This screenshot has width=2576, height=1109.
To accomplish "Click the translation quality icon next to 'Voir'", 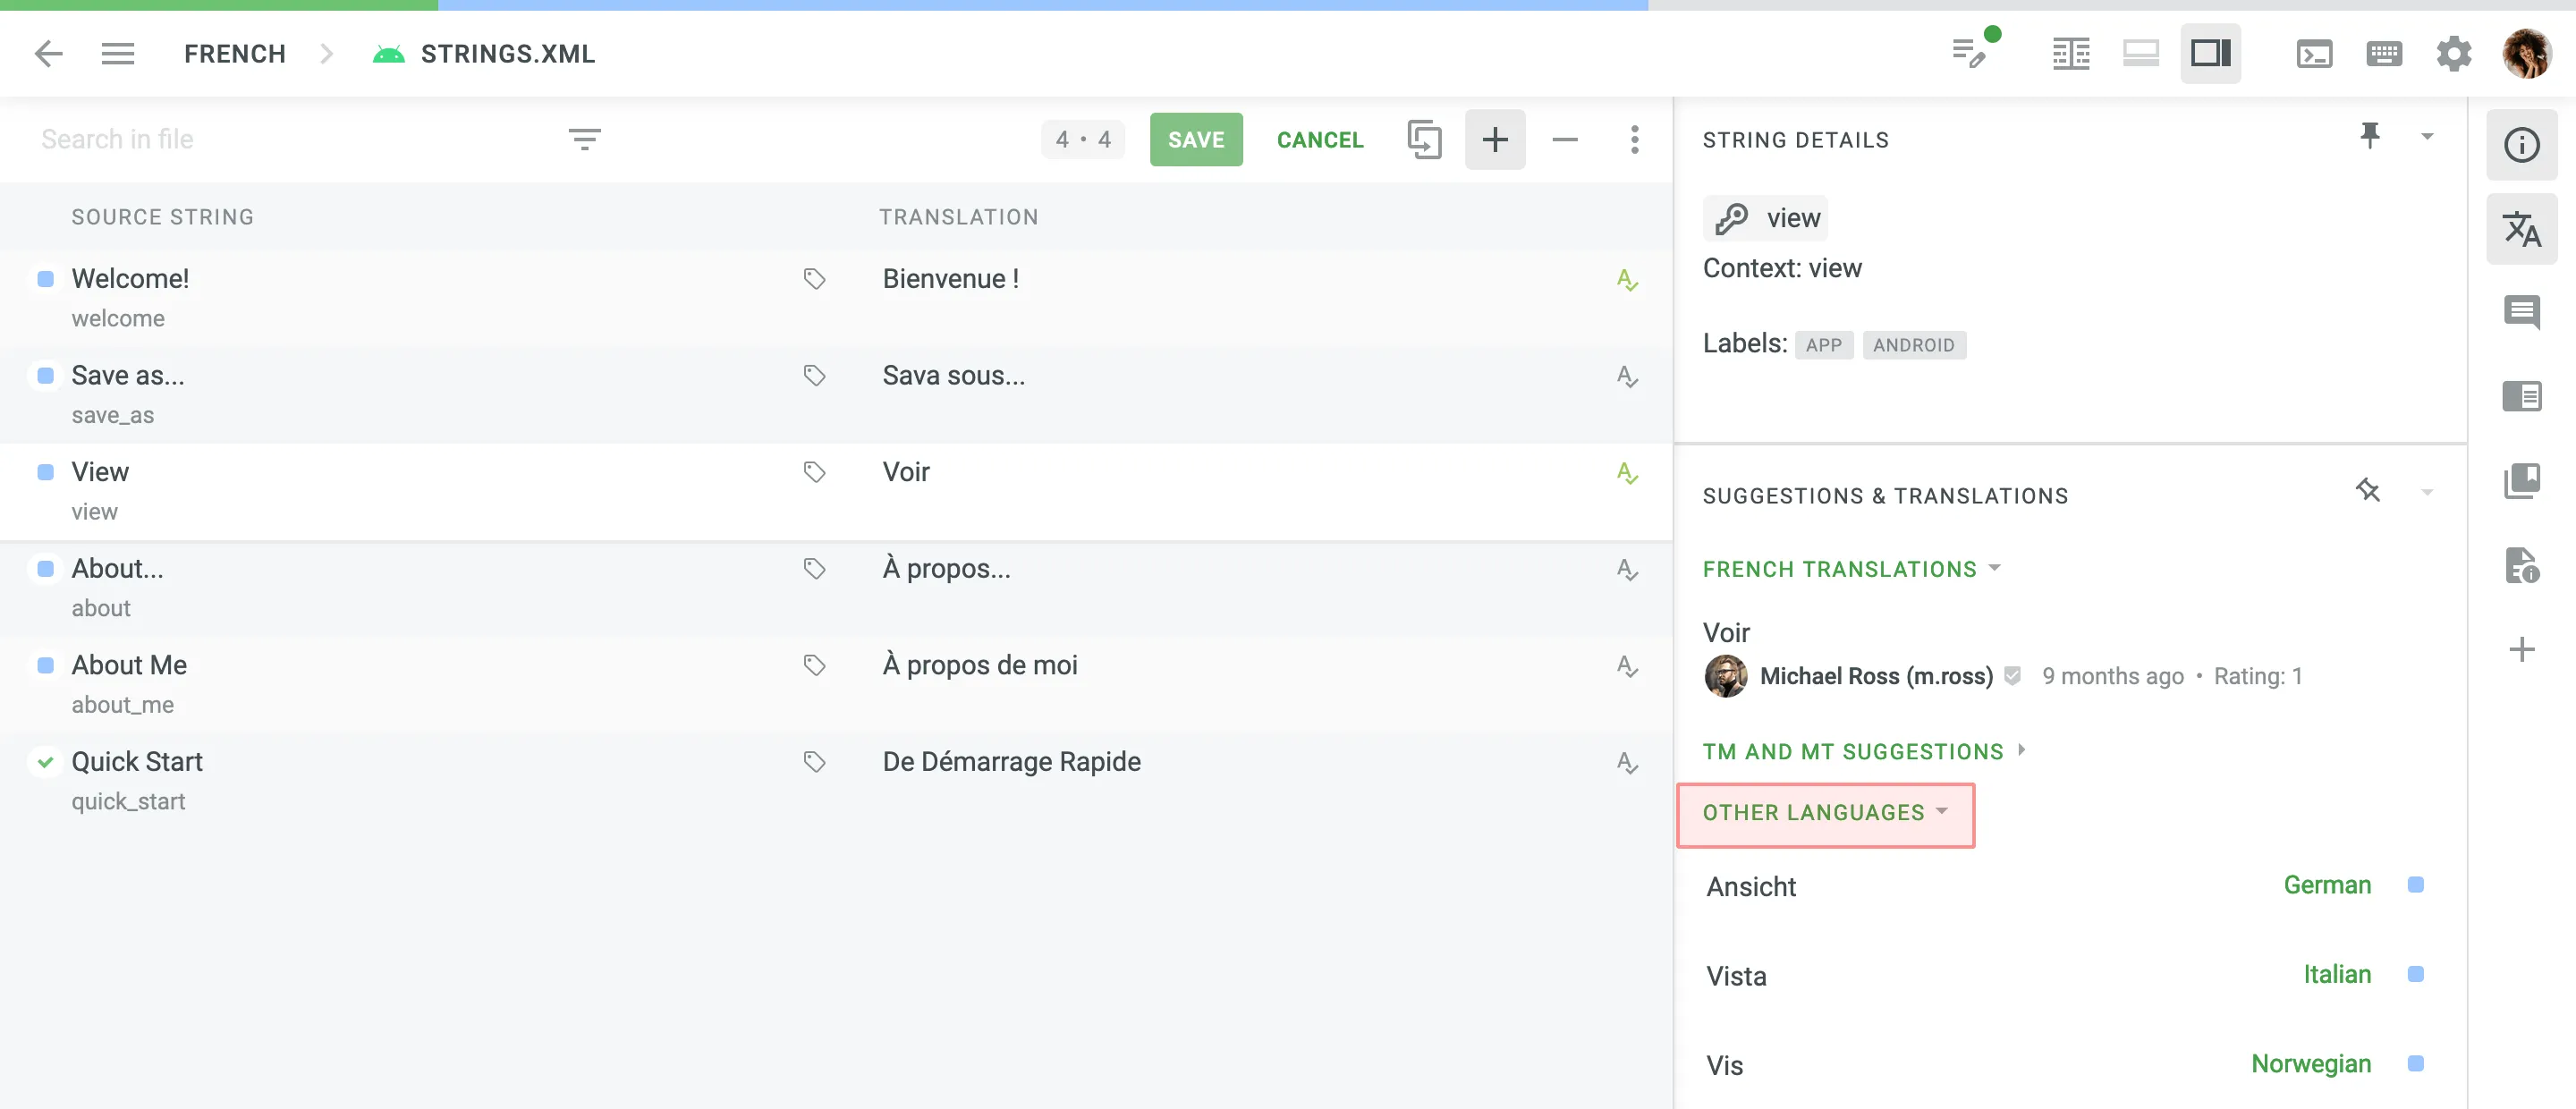I will pyautogui.click(x=1626, y=471).
